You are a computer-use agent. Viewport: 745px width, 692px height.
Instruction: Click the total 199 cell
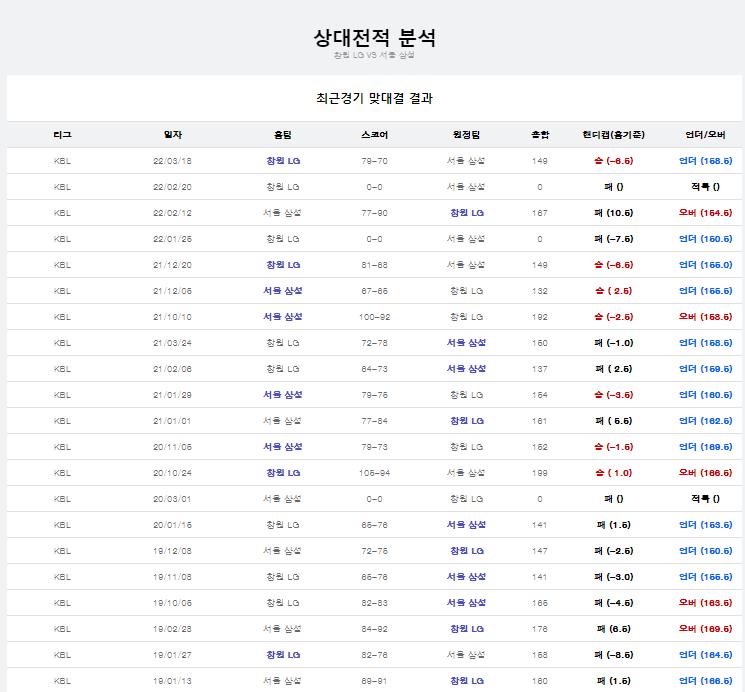pos(540,473)
